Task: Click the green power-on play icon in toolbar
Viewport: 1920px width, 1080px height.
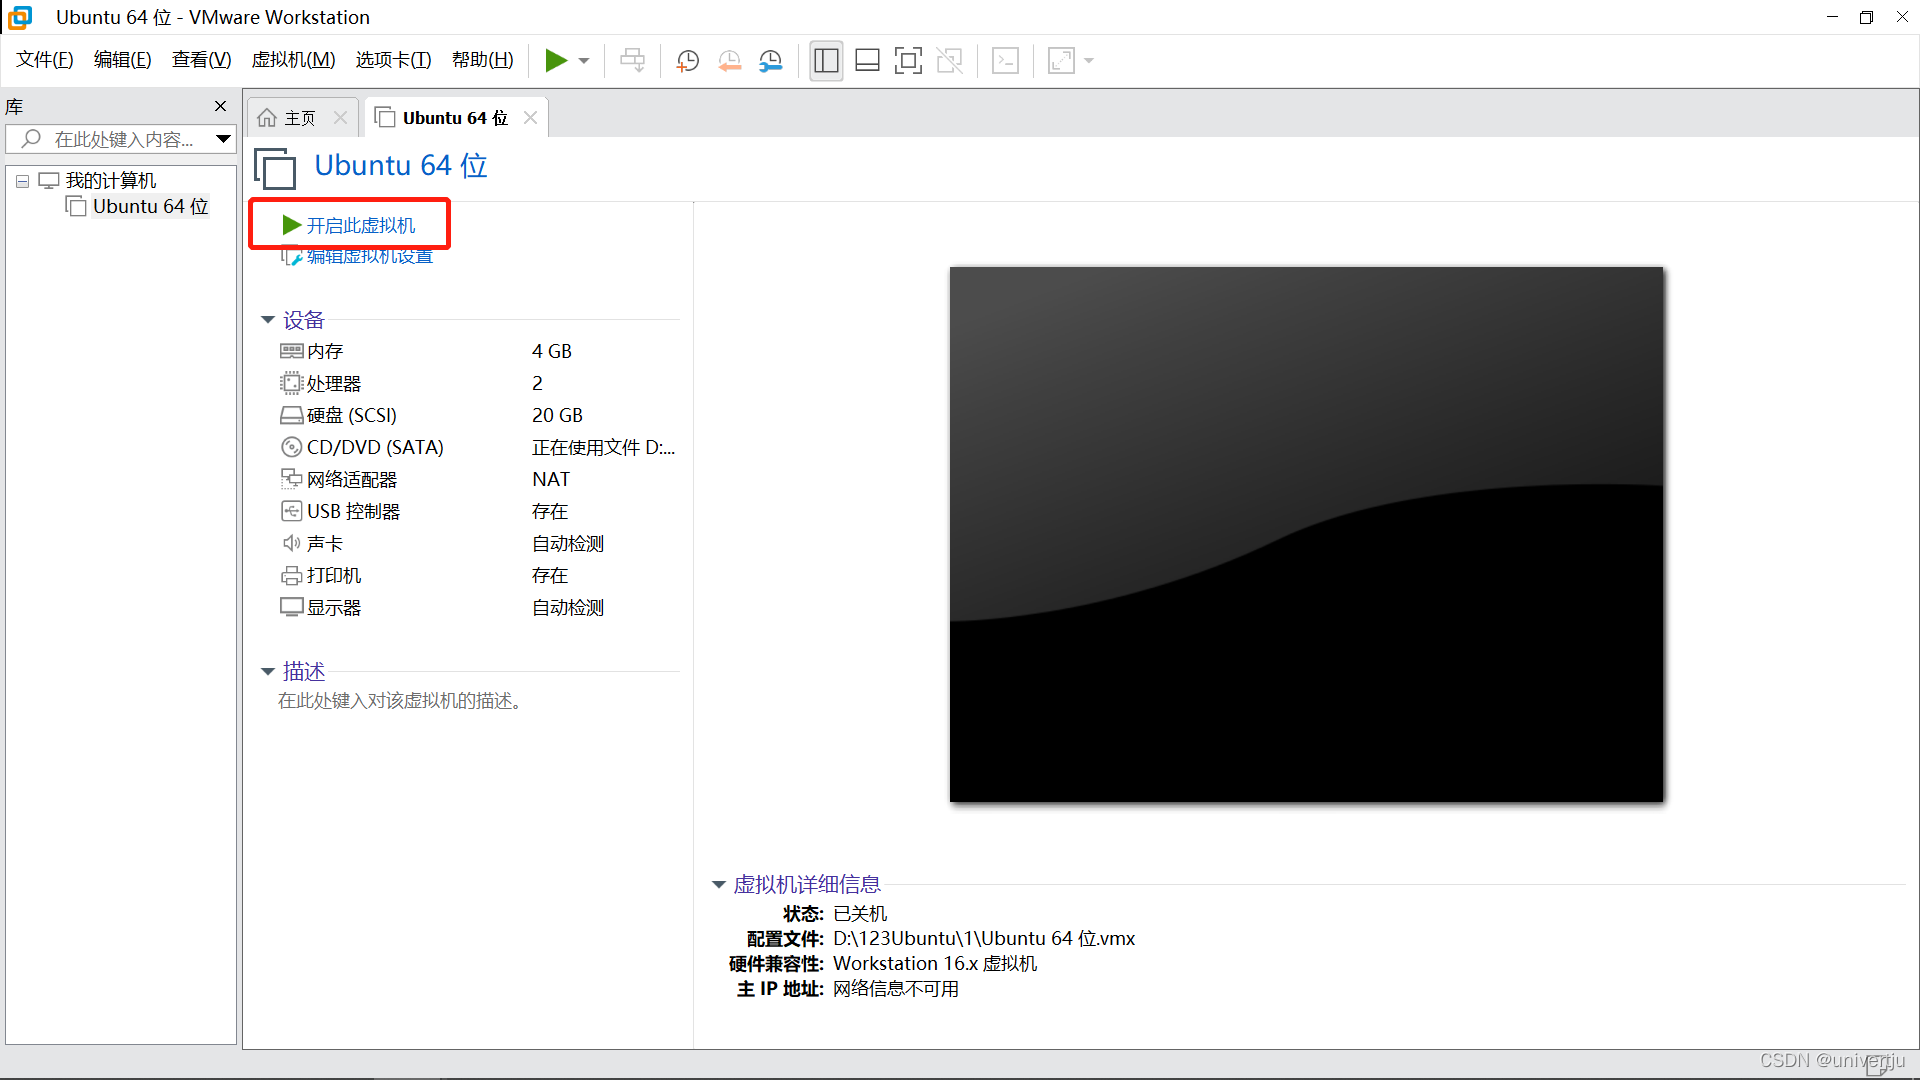Action: (x=556, y=60)
